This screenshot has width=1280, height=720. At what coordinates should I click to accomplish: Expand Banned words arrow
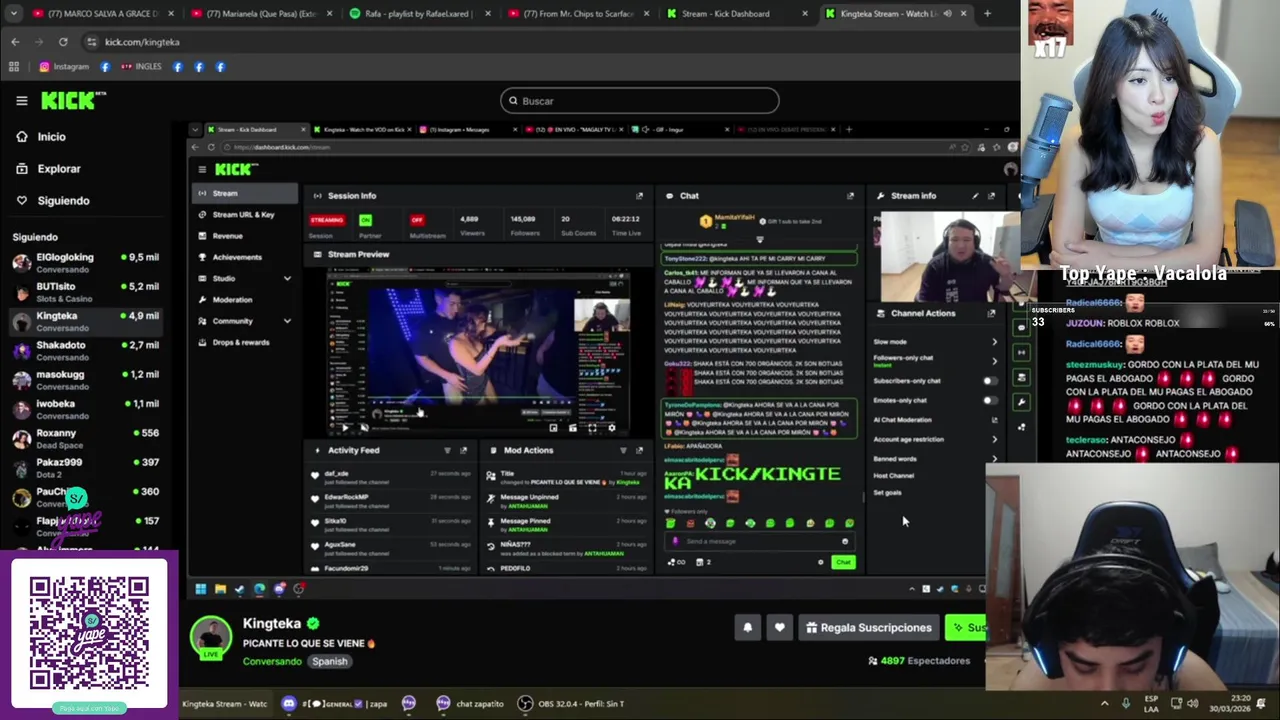click(x=994, y=458)
